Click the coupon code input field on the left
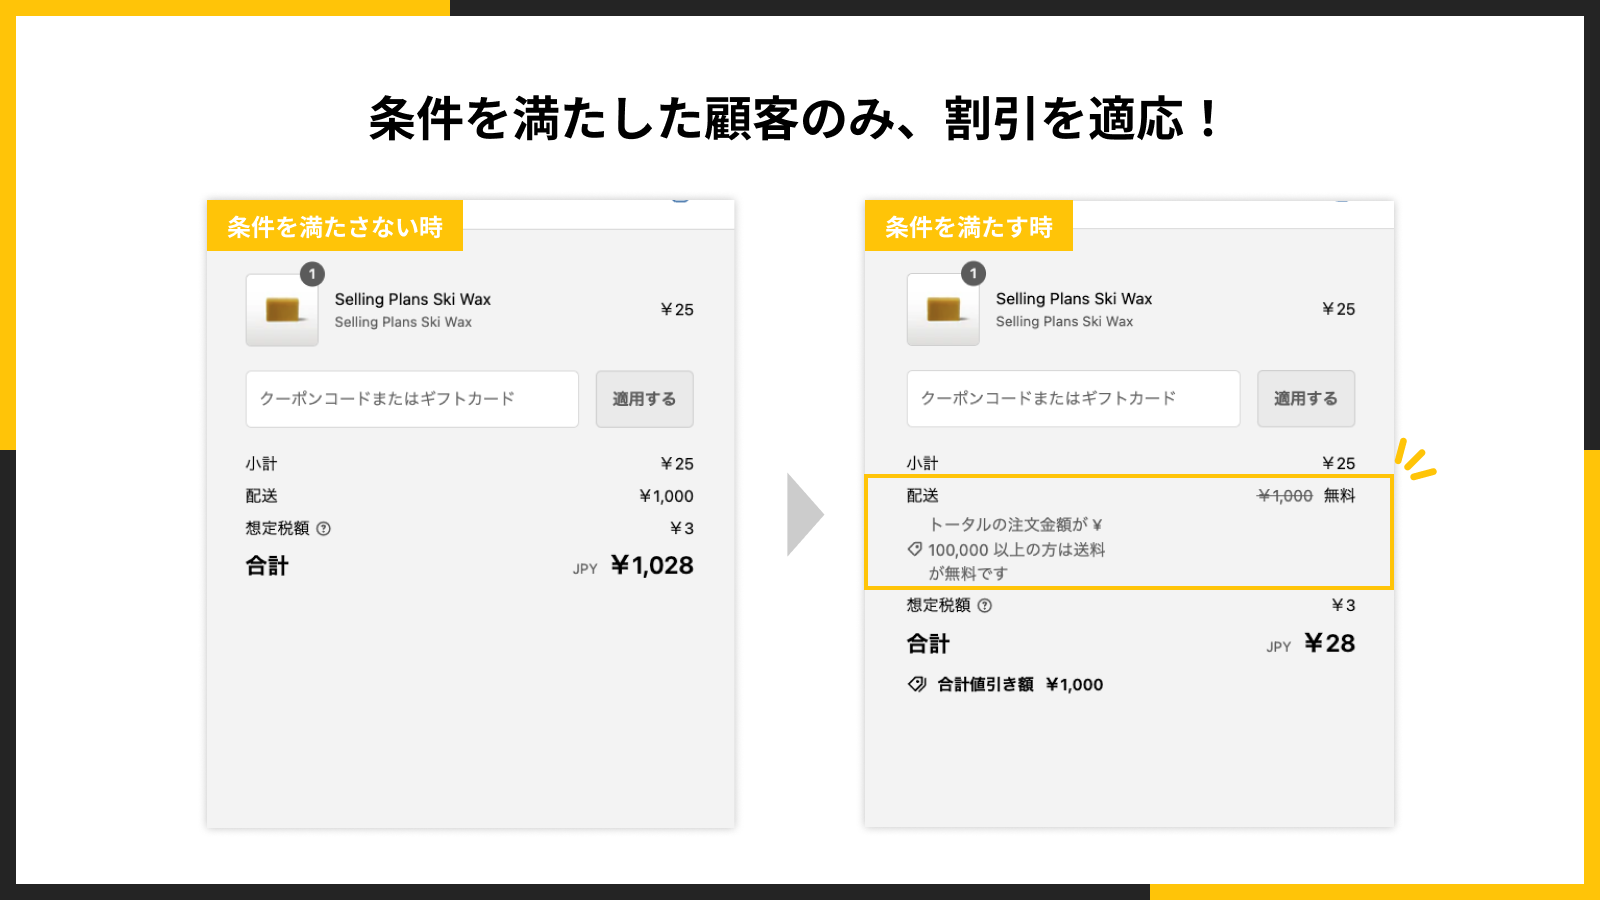Image resolution: width=1600 pixels, height=900 pixels. 412,398
